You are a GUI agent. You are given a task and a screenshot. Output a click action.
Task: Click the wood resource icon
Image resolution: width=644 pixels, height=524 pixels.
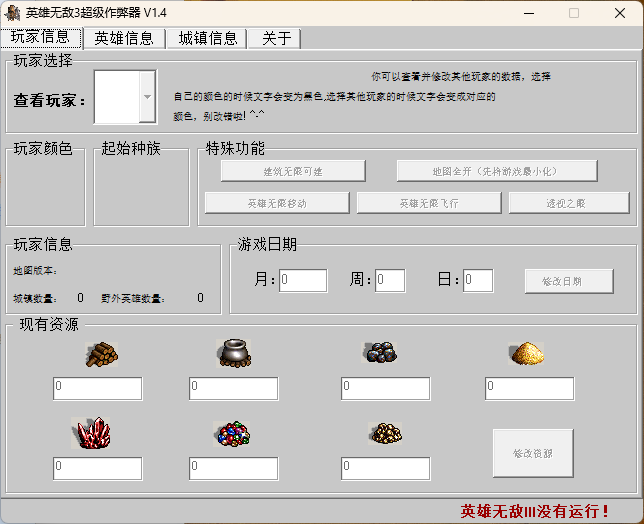[101, 354]
